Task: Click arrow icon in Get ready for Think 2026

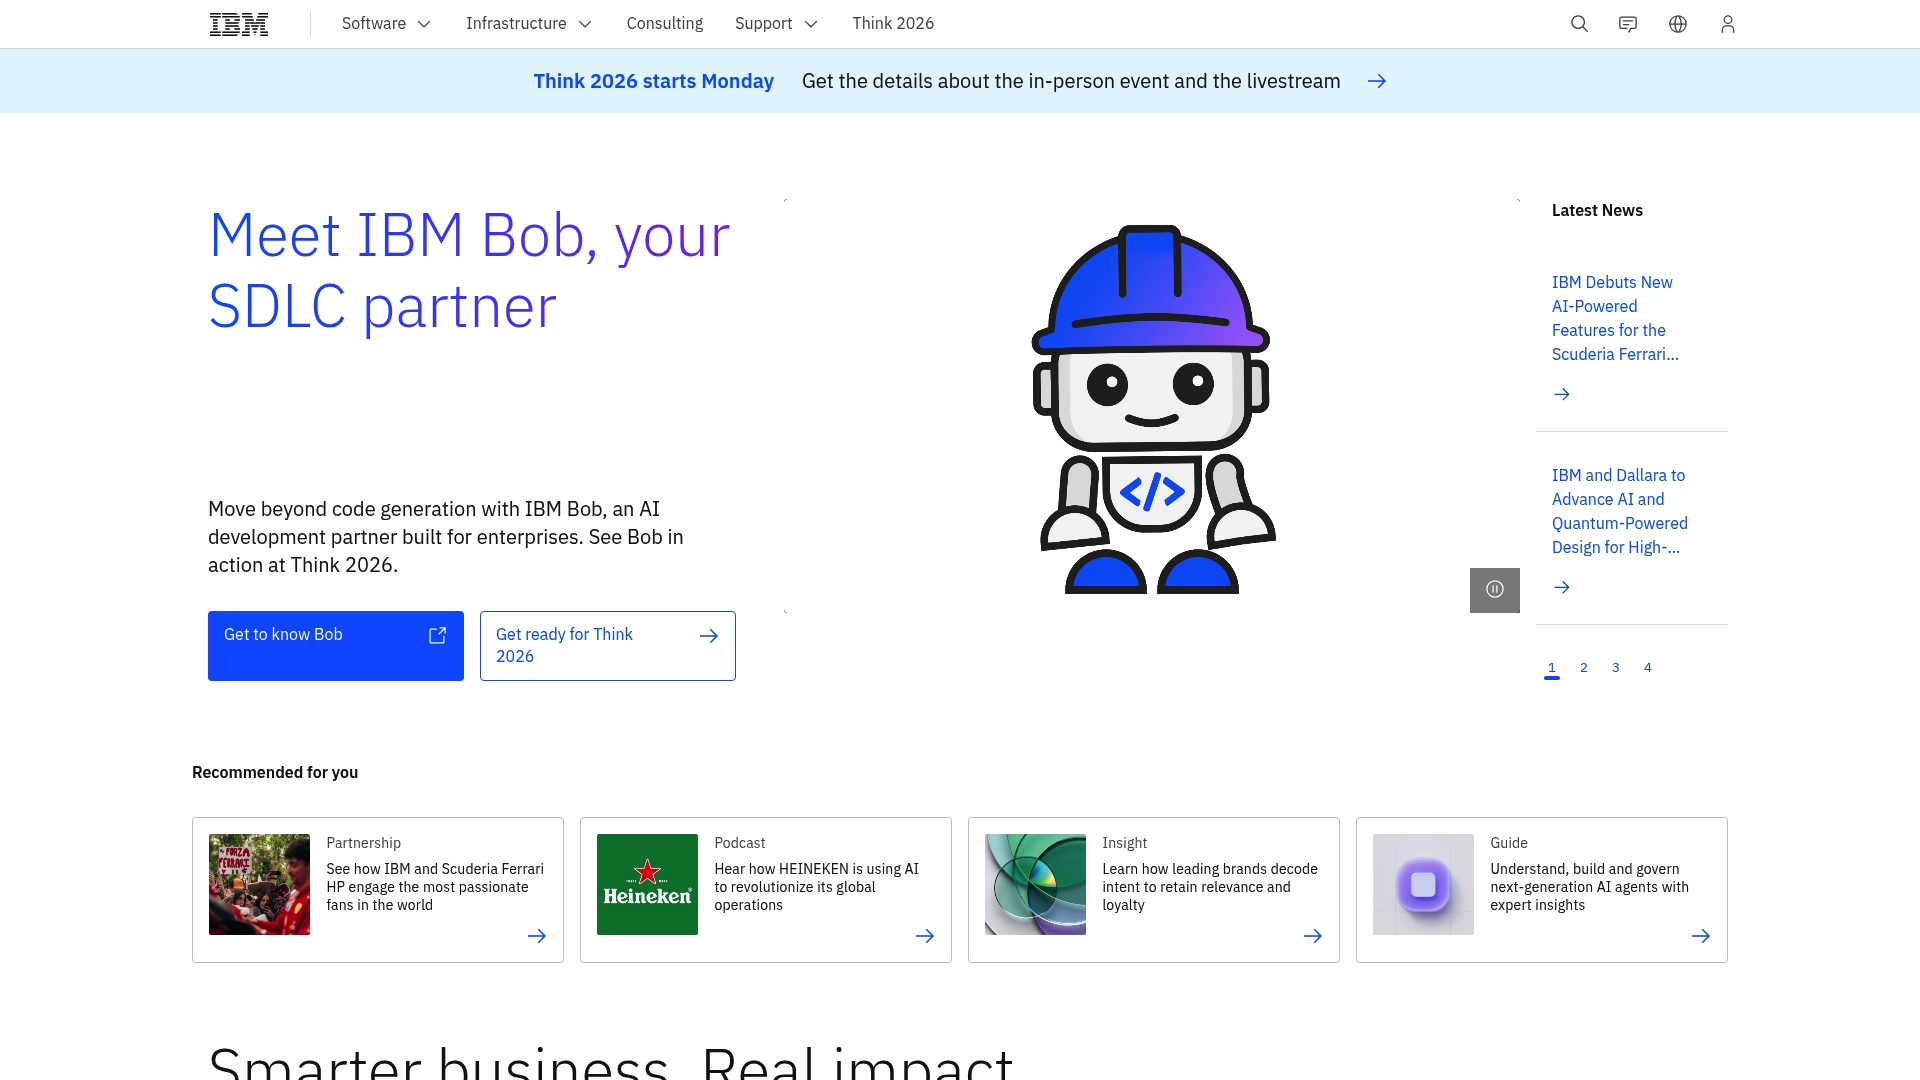Action: [709, 636]
